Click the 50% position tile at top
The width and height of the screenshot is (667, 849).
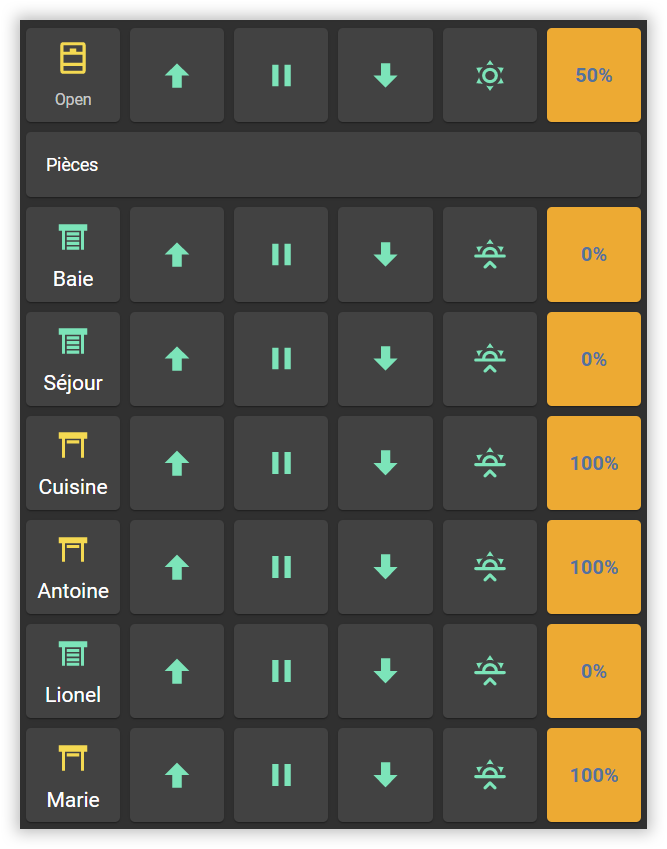click(x=594, y=76)
